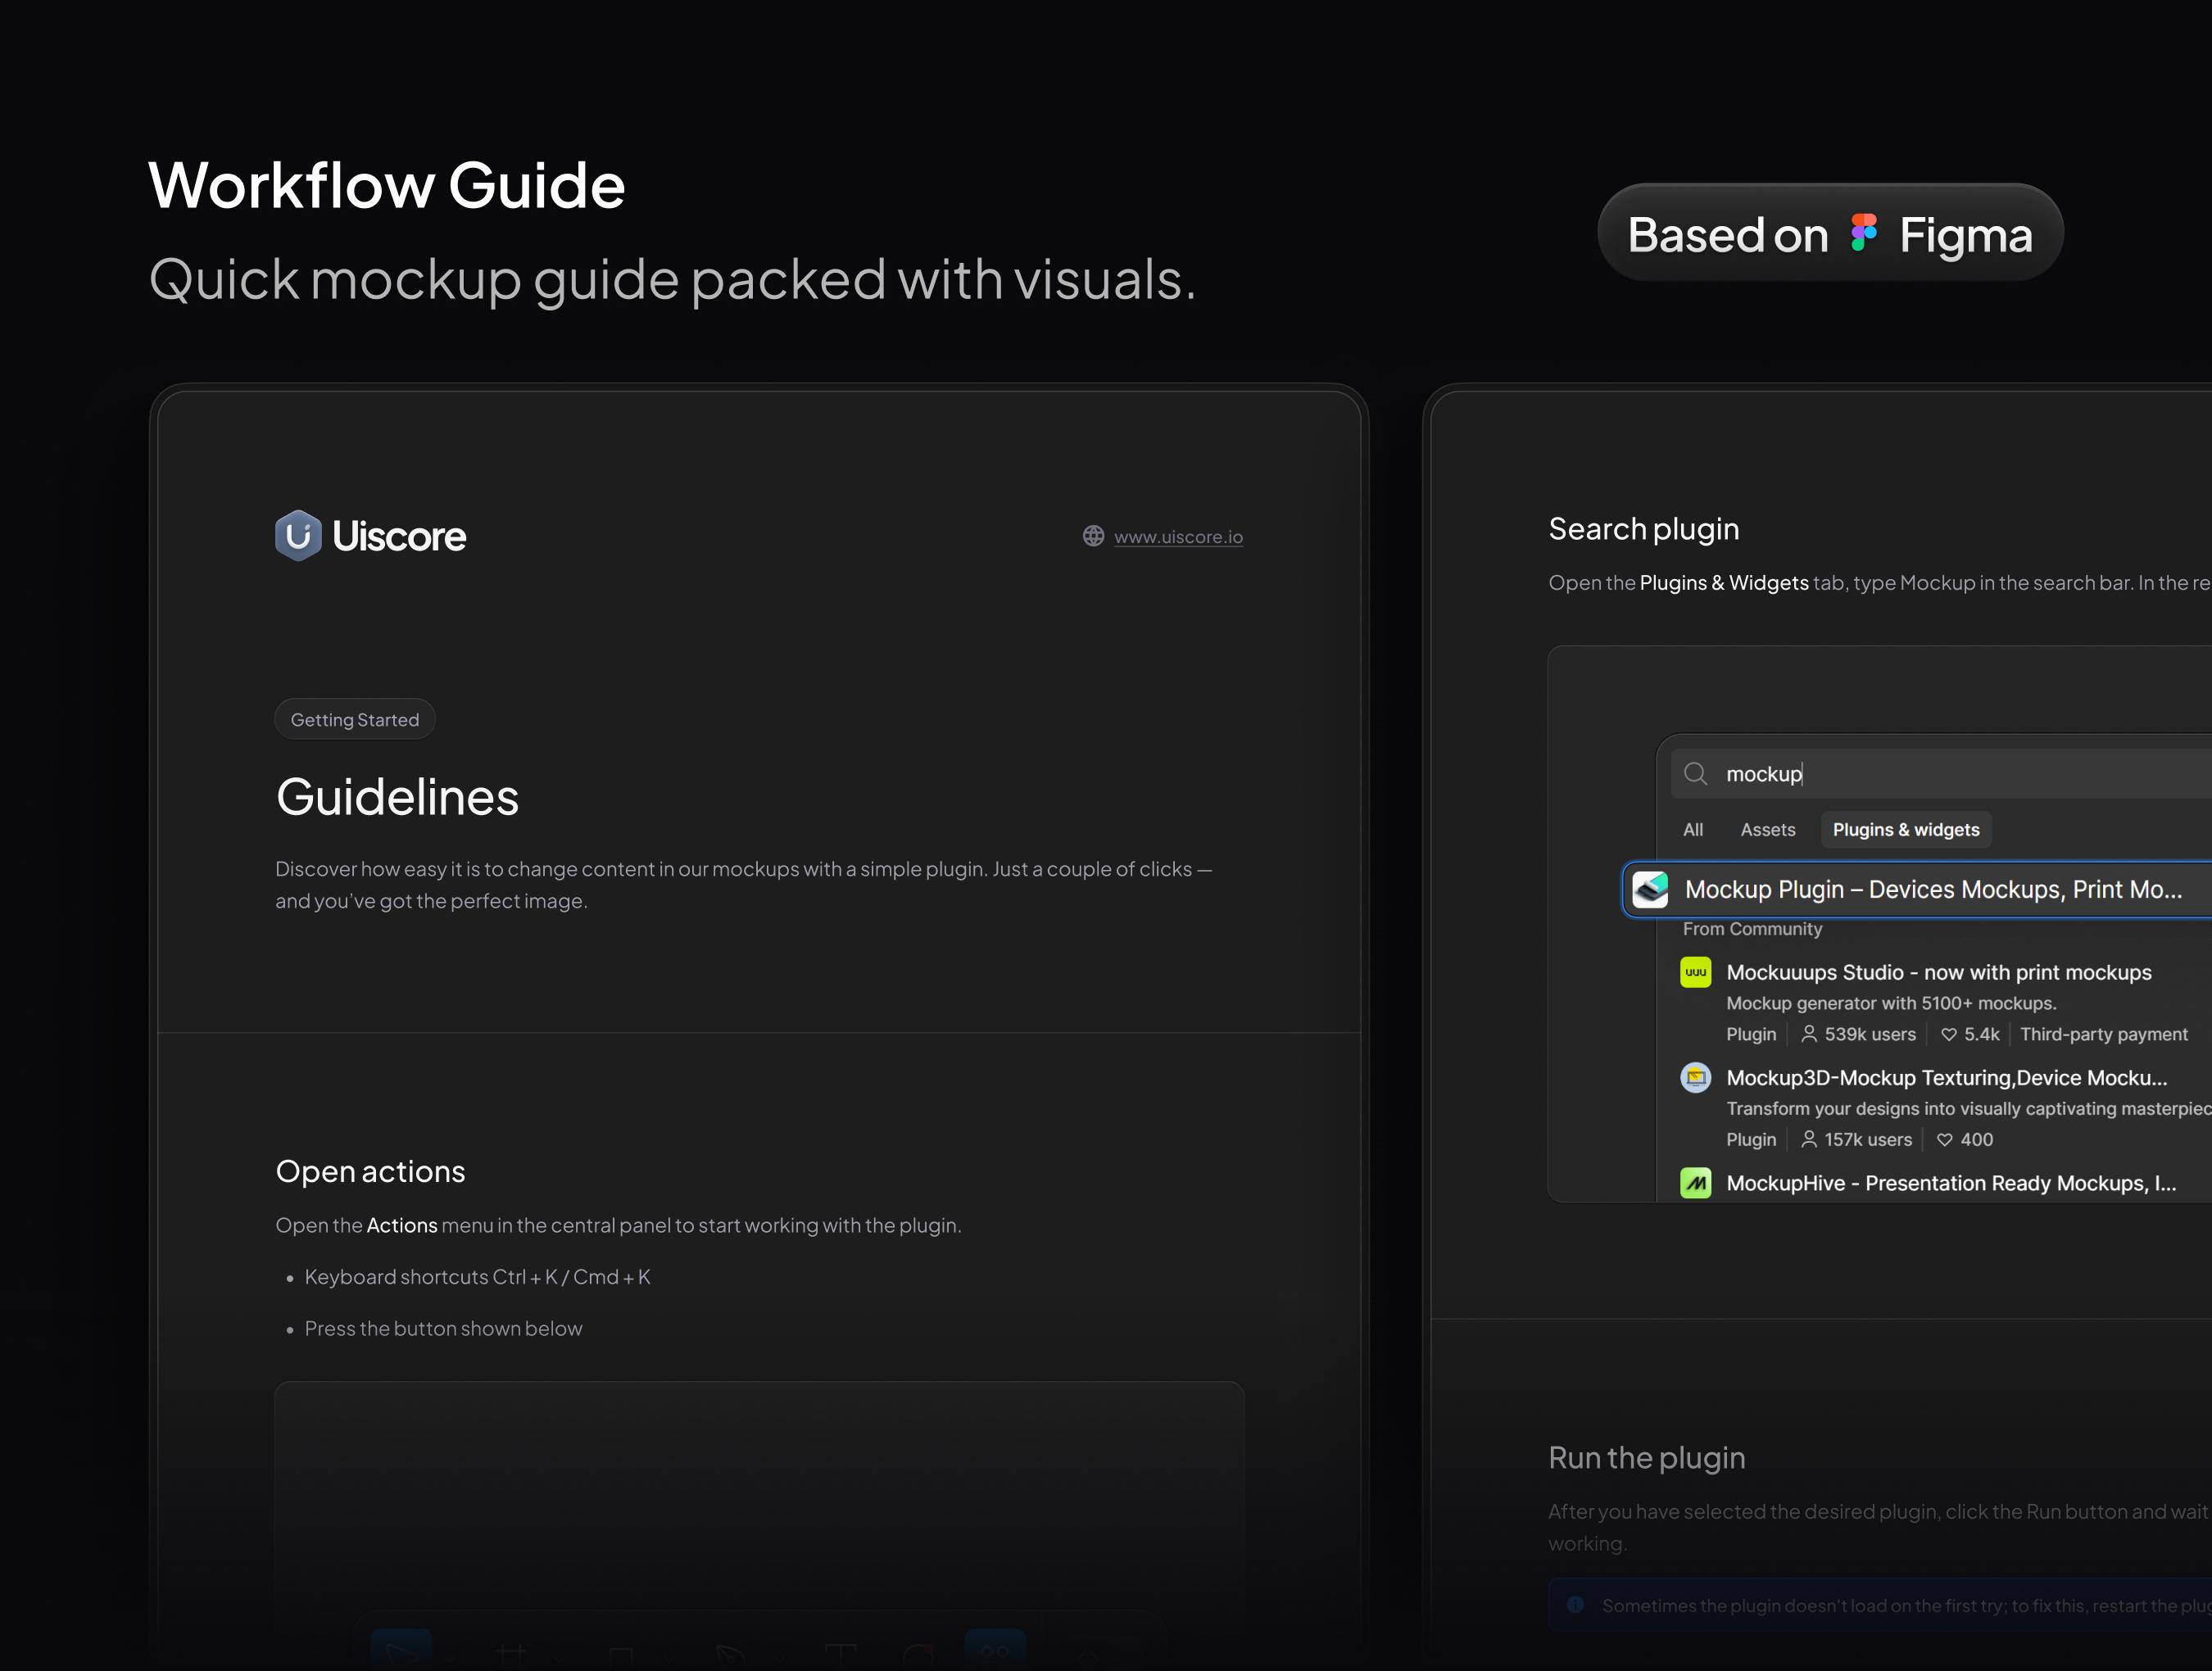Open the www.uiscore.io link

(1178, 537)
